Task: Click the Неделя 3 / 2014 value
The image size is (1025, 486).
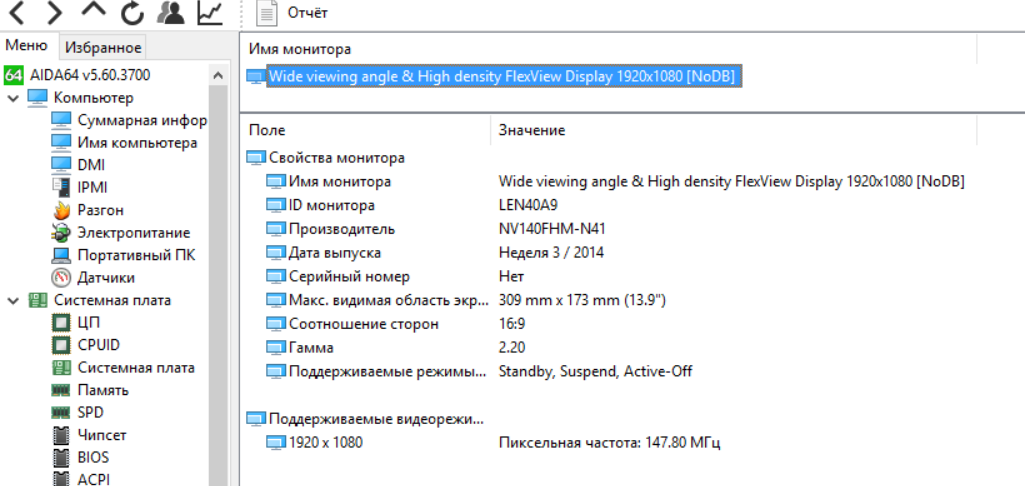Action: (551, 253)
